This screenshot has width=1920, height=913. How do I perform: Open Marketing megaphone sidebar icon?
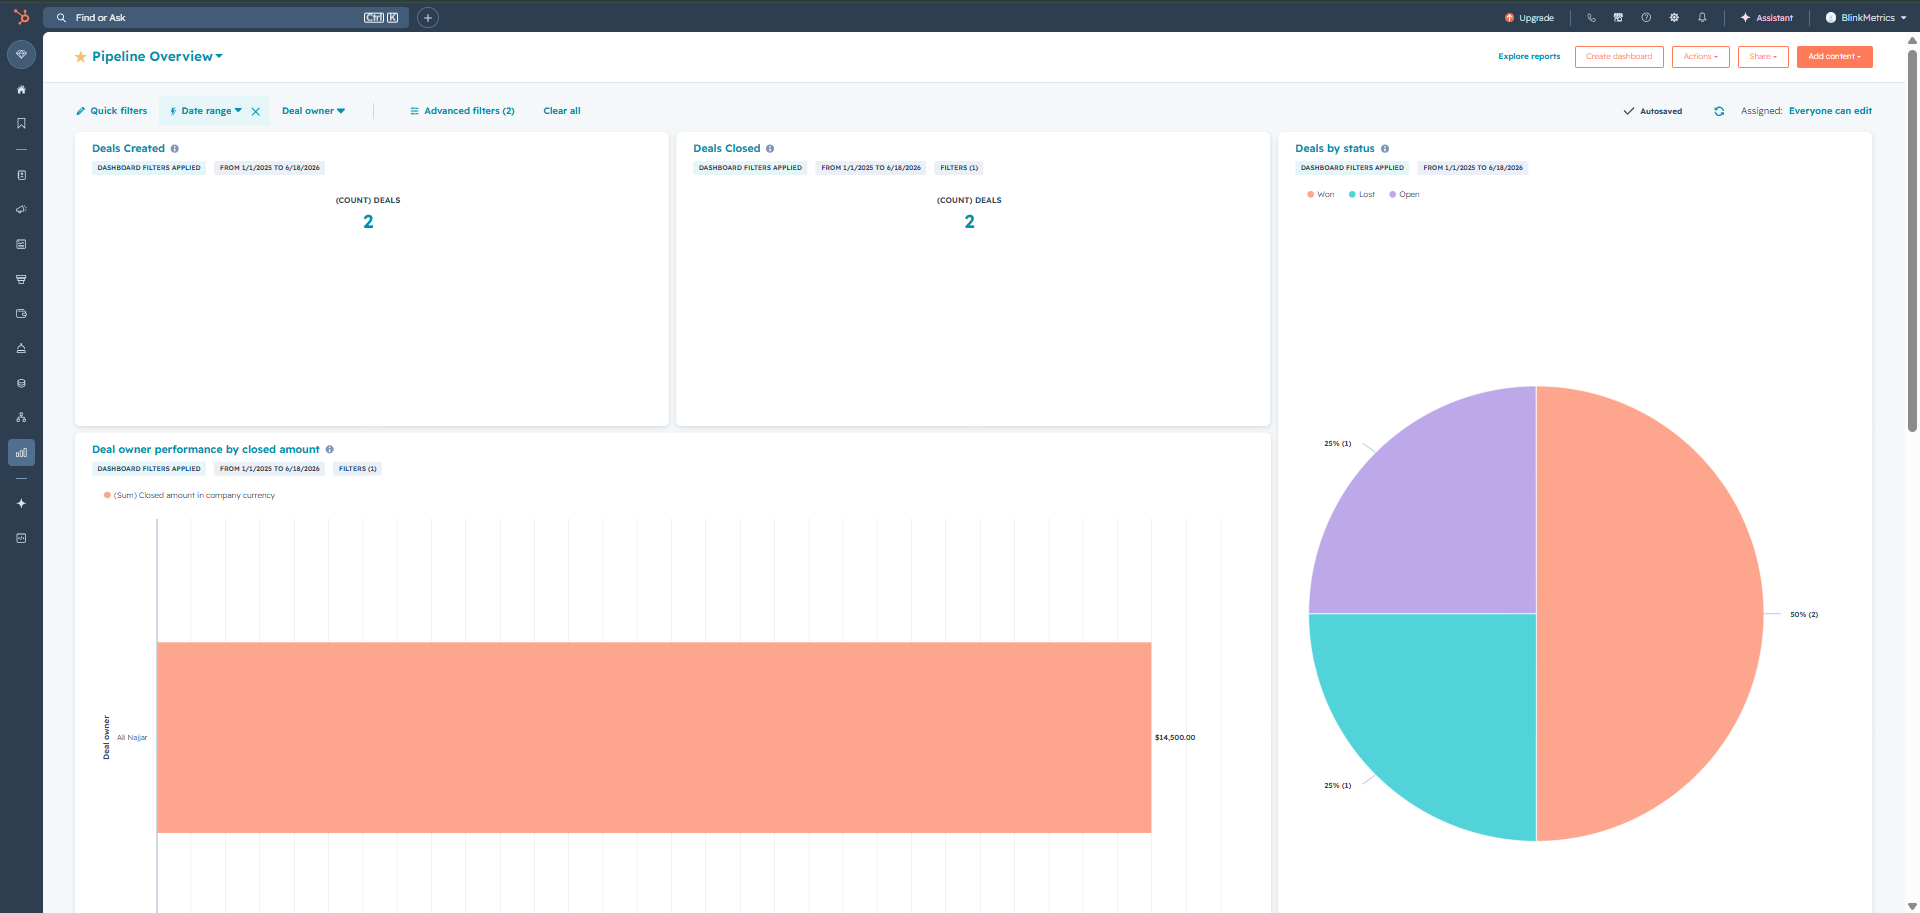click(21, 210)
